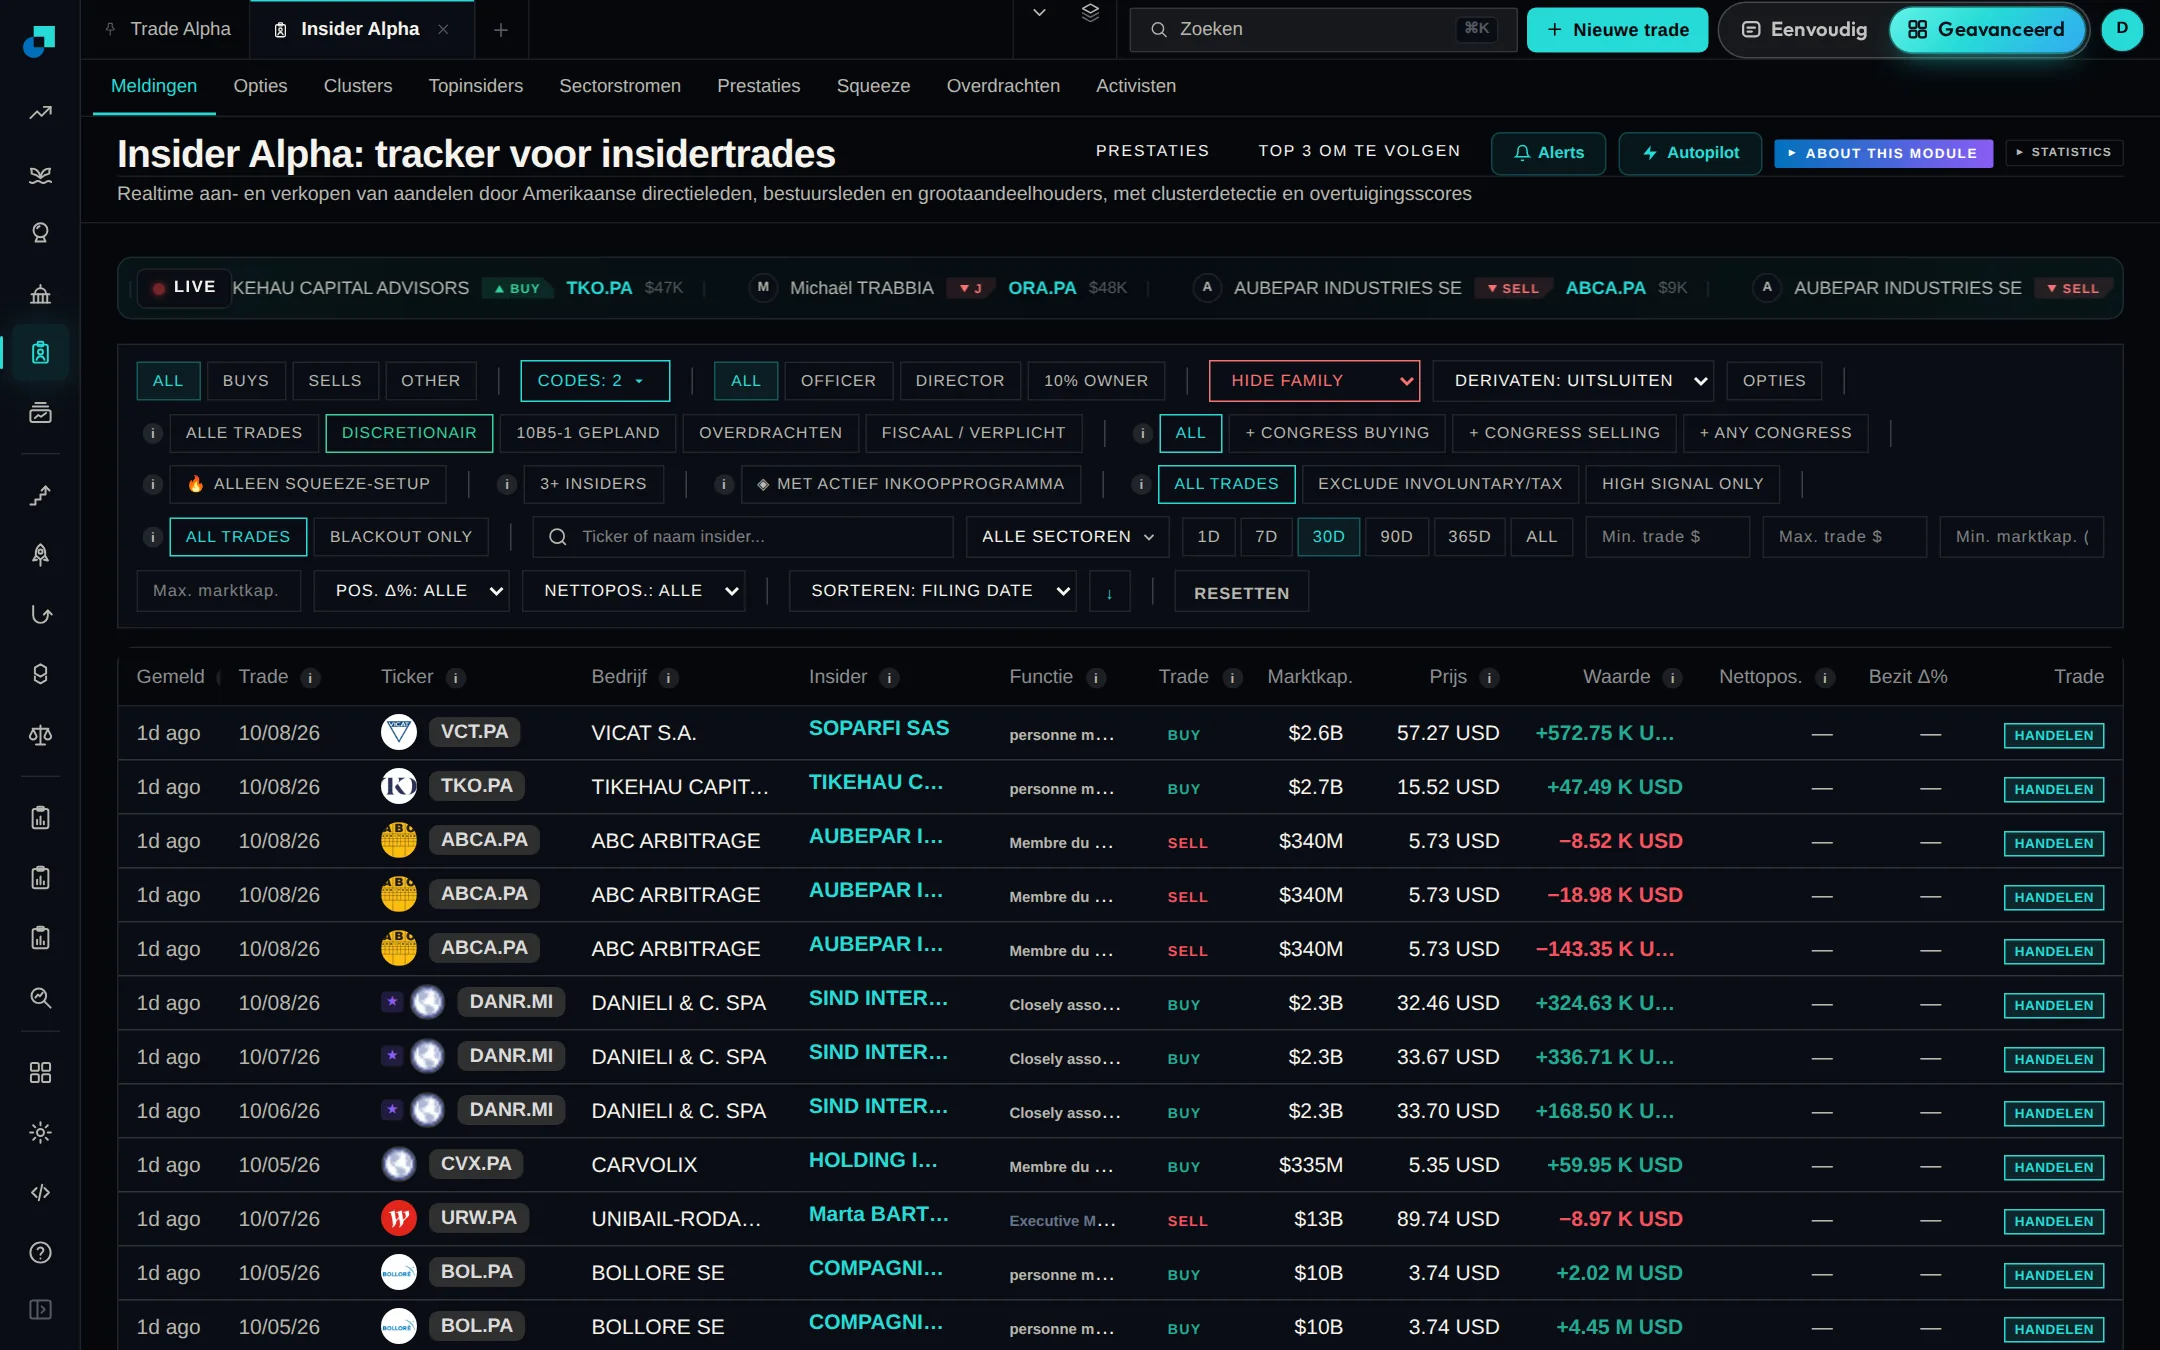Toggle ALLEEN SQUEEZE-SETUP filter

[308, 484]
